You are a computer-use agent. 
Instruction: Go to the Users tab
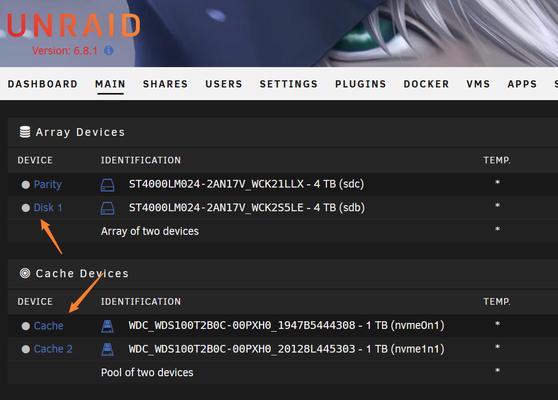(x=224, y=84)
